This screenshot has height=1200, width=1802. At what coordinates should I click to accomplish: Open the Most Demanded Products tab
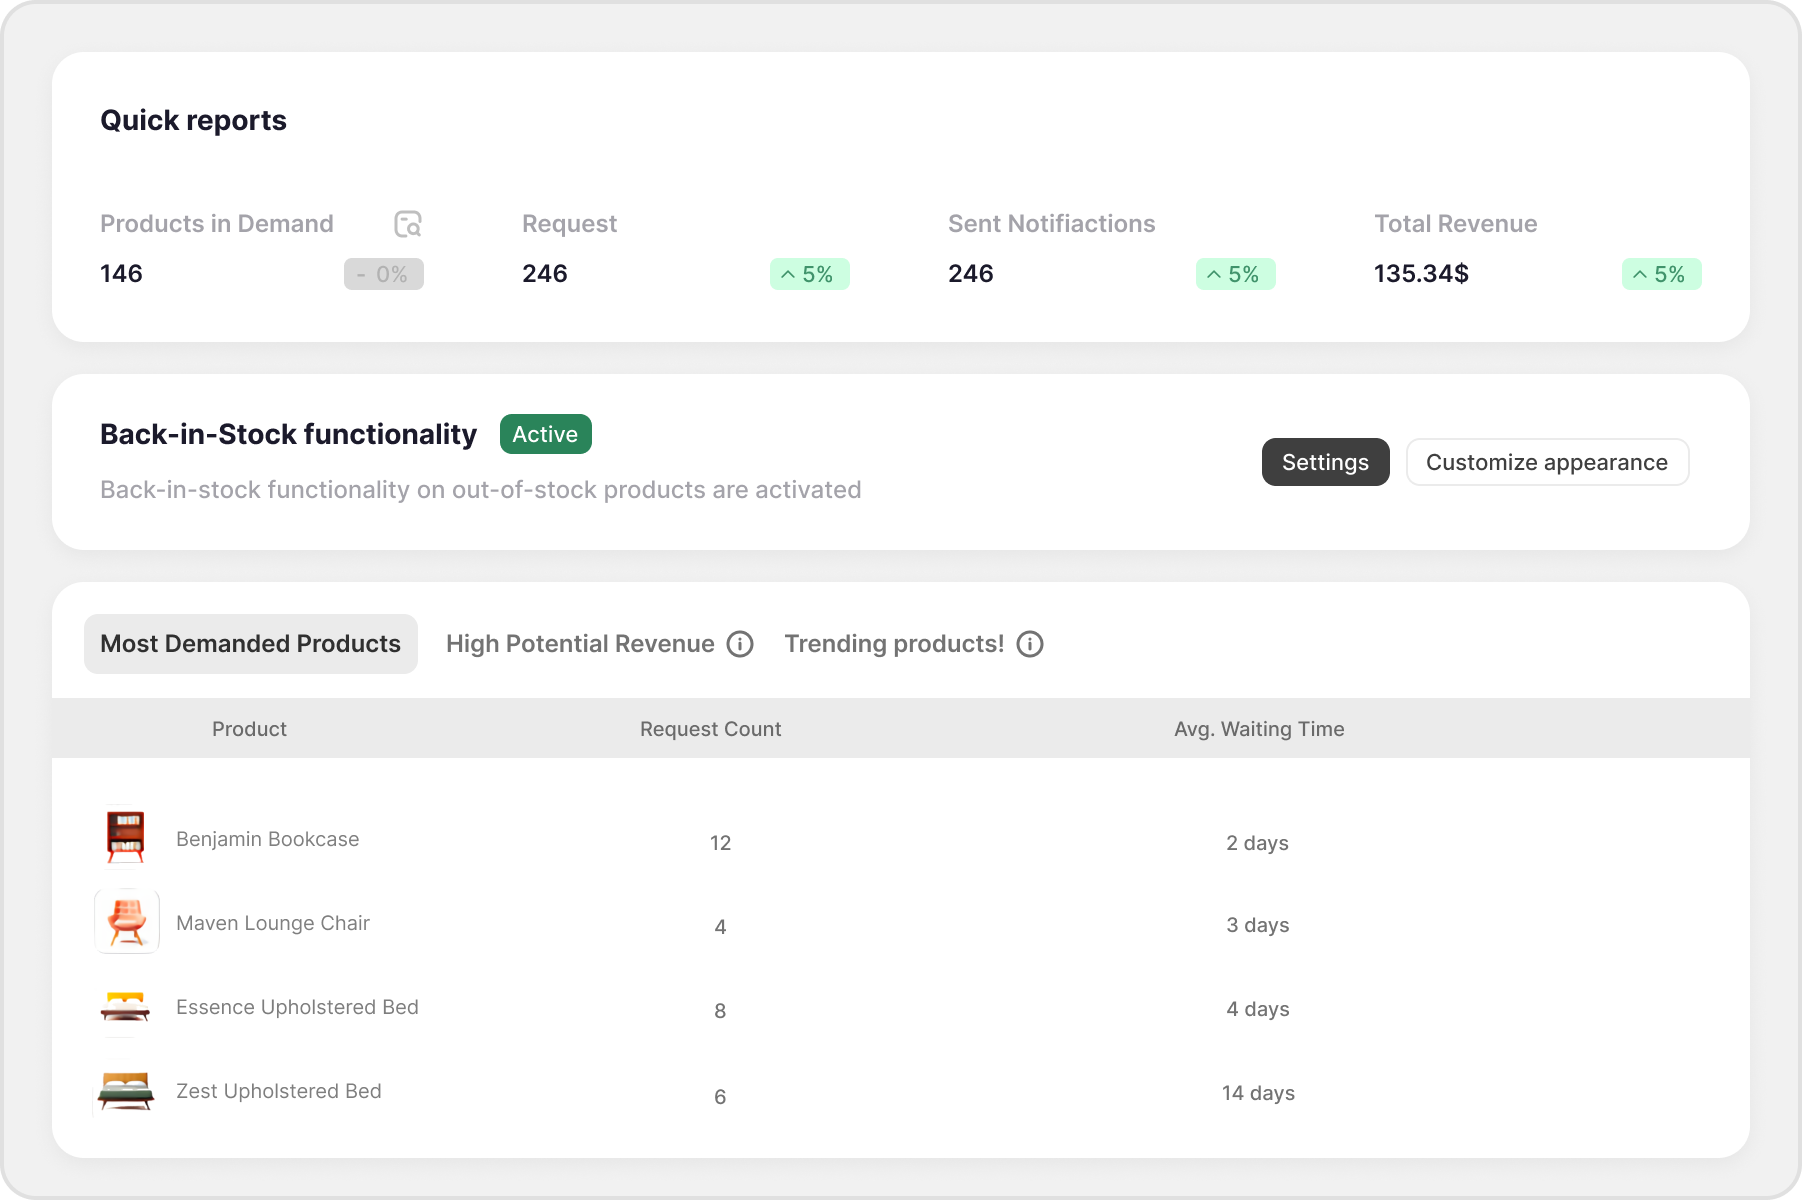coord(250,644)
